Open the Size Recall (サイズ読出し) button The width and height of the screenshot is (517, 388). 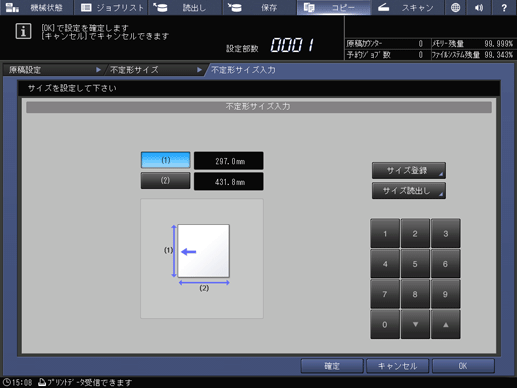(409, 191)
